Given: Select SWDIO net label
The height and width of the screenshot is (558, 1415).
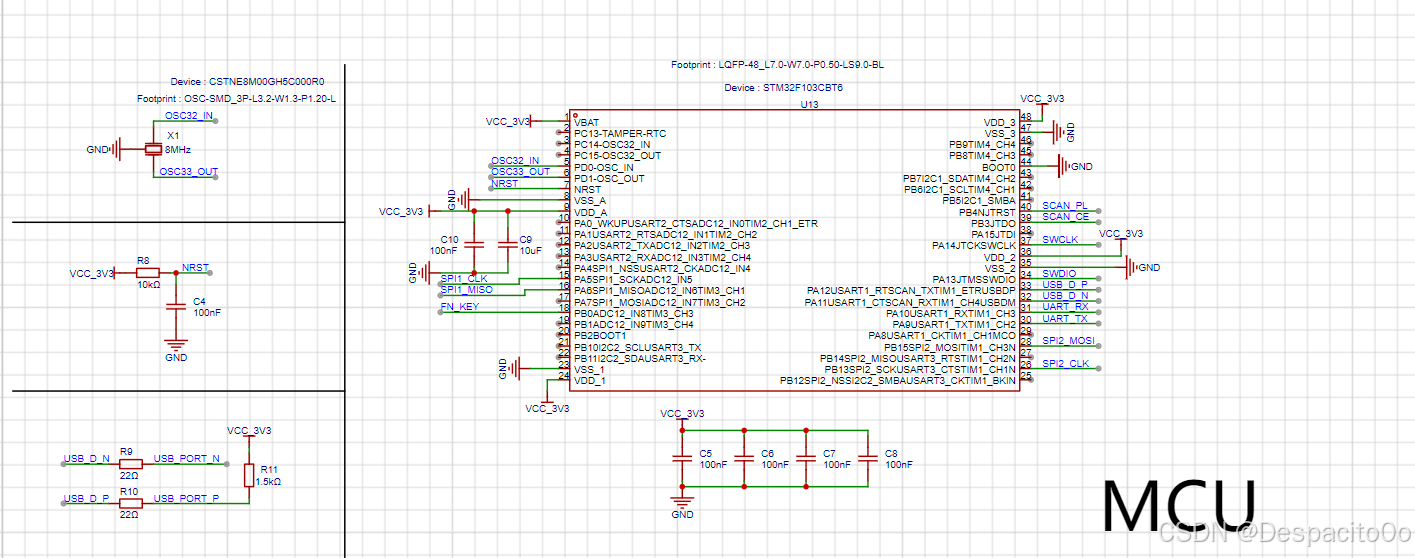Looking at the screenshot, I should click(x=1060, y=274).
